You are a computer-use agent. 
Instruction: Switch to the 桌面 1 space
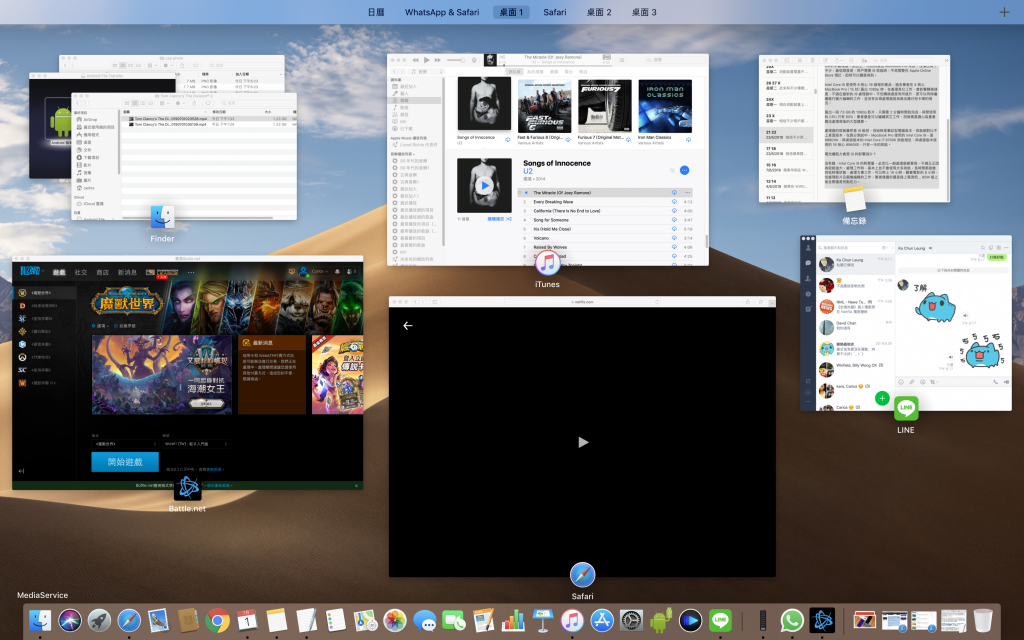point(511,12)
